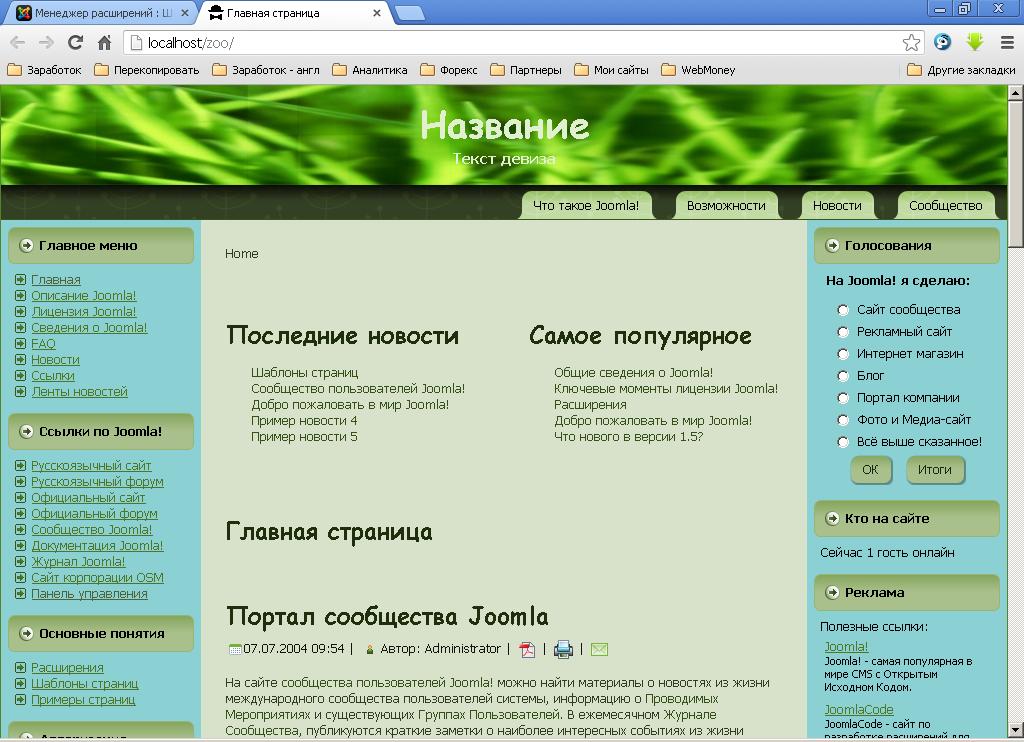Viewport: 1024px width, 742px height.
Task: Click the e-mail envelope icon of the article
Action: click(x=599, y=649)
